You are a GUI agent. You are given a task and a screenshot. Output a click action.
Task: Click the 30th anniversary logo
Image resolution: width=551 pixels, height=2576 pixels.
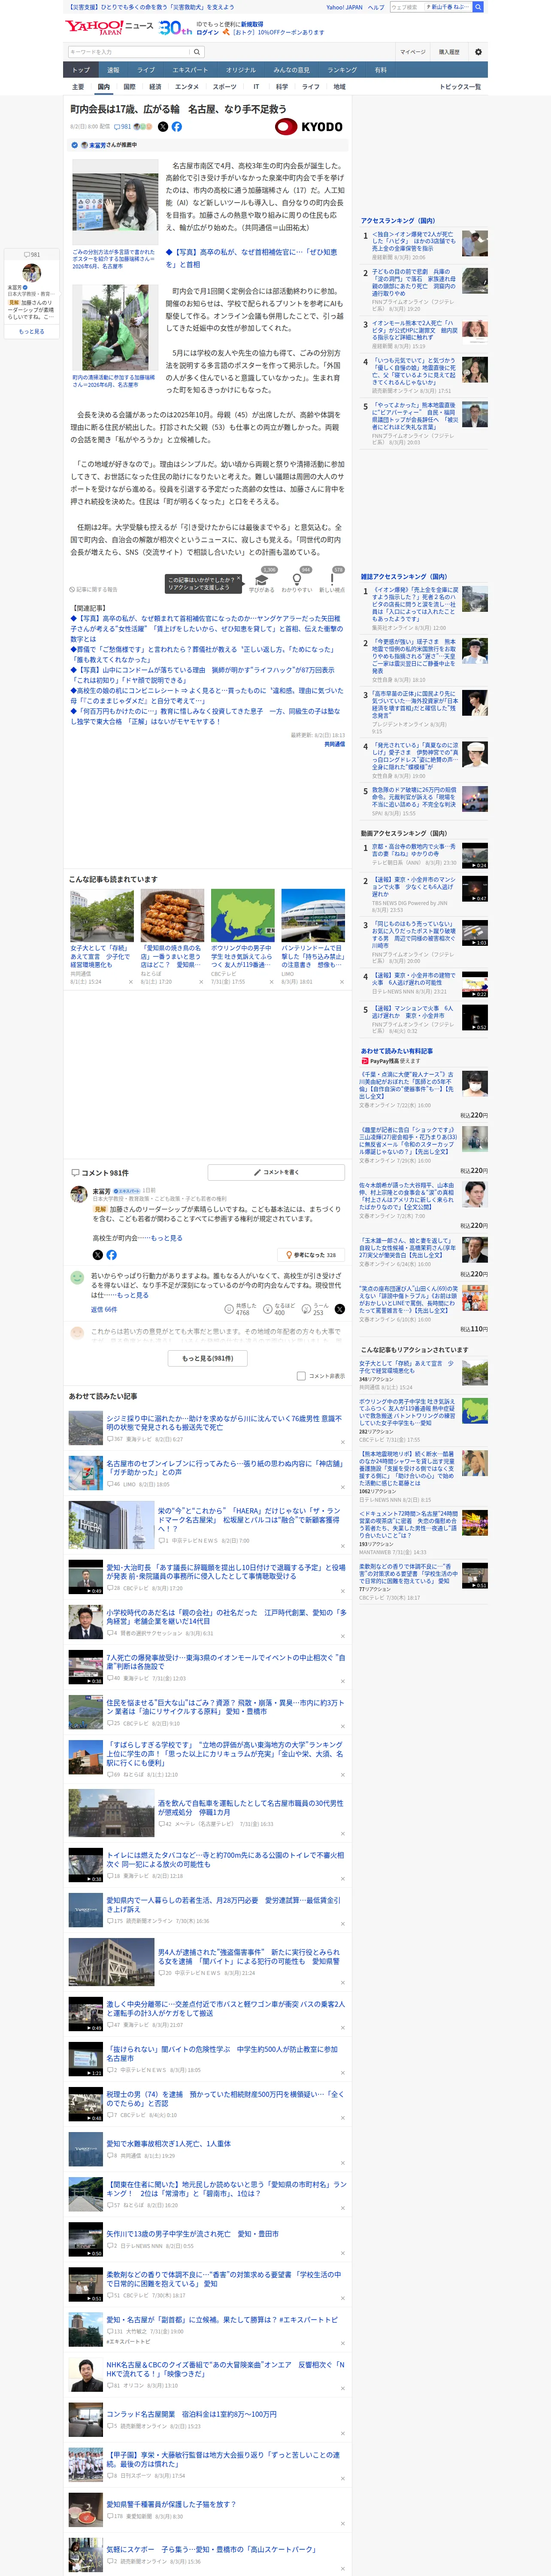point(175,28)
